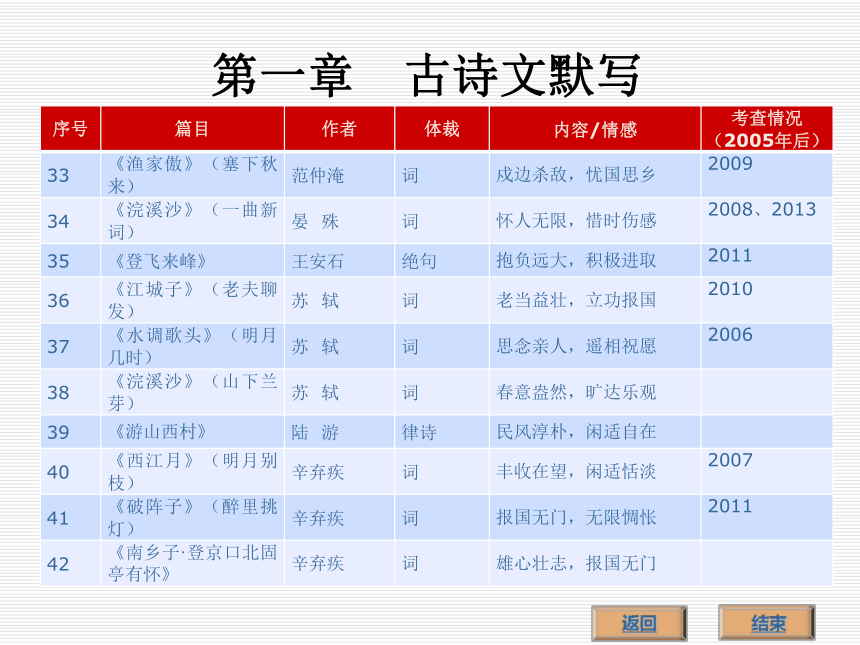The image size is (860, 645).
Task: Select row number 41 cell
Action: pos(71,517)
